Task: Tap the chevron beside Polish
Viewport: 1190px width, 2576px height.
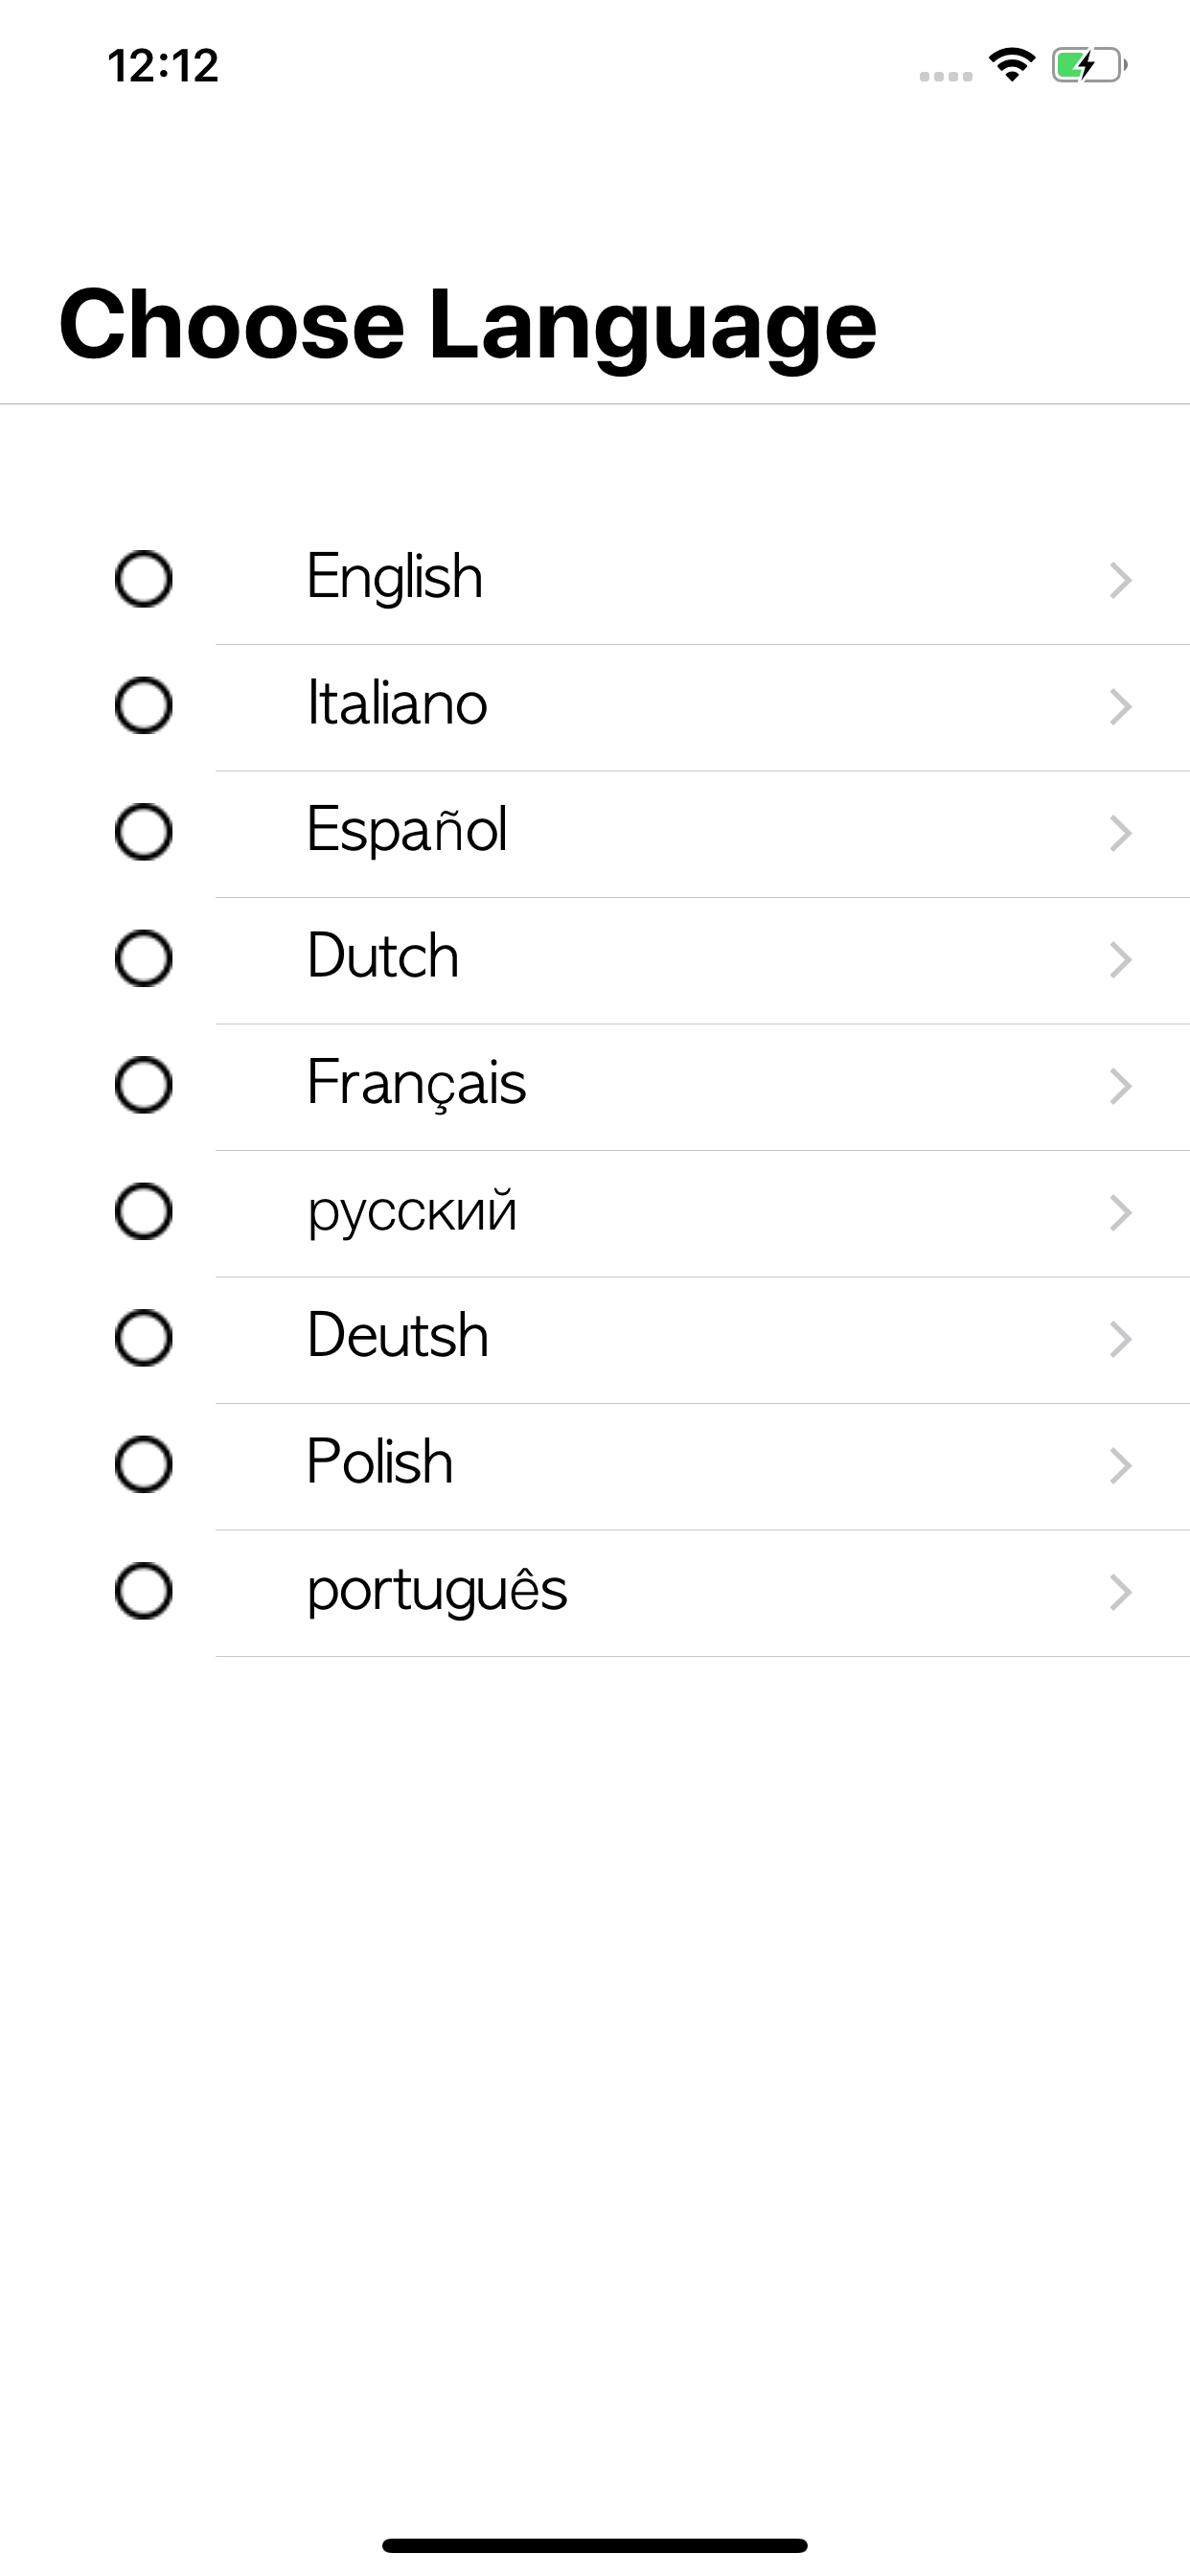Action: (x=1120, y=1466)
